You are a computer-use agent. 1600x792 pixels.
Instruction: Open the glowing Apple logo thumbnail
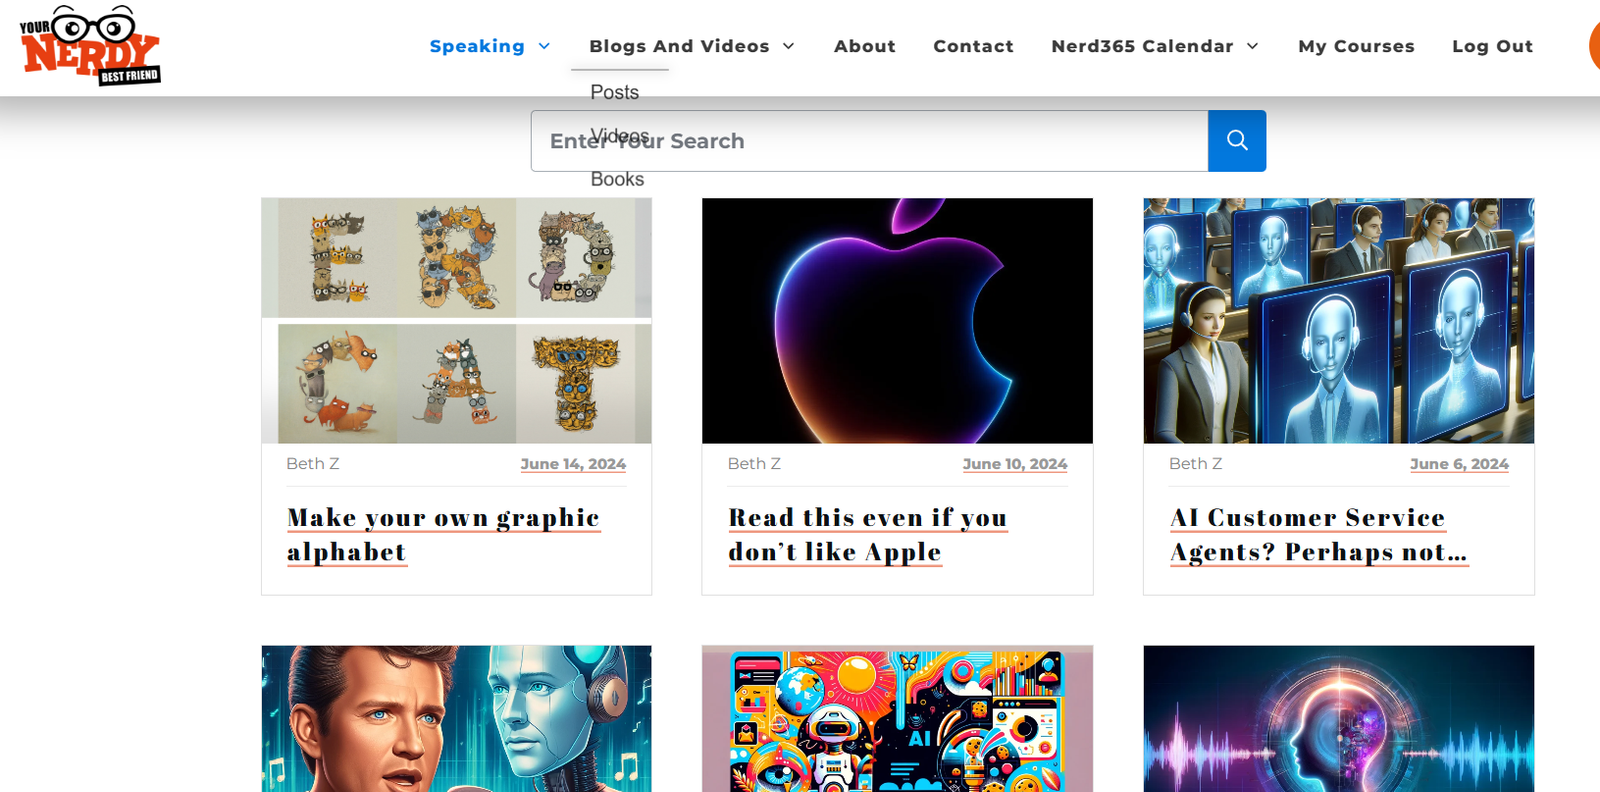tap(897, 320)
